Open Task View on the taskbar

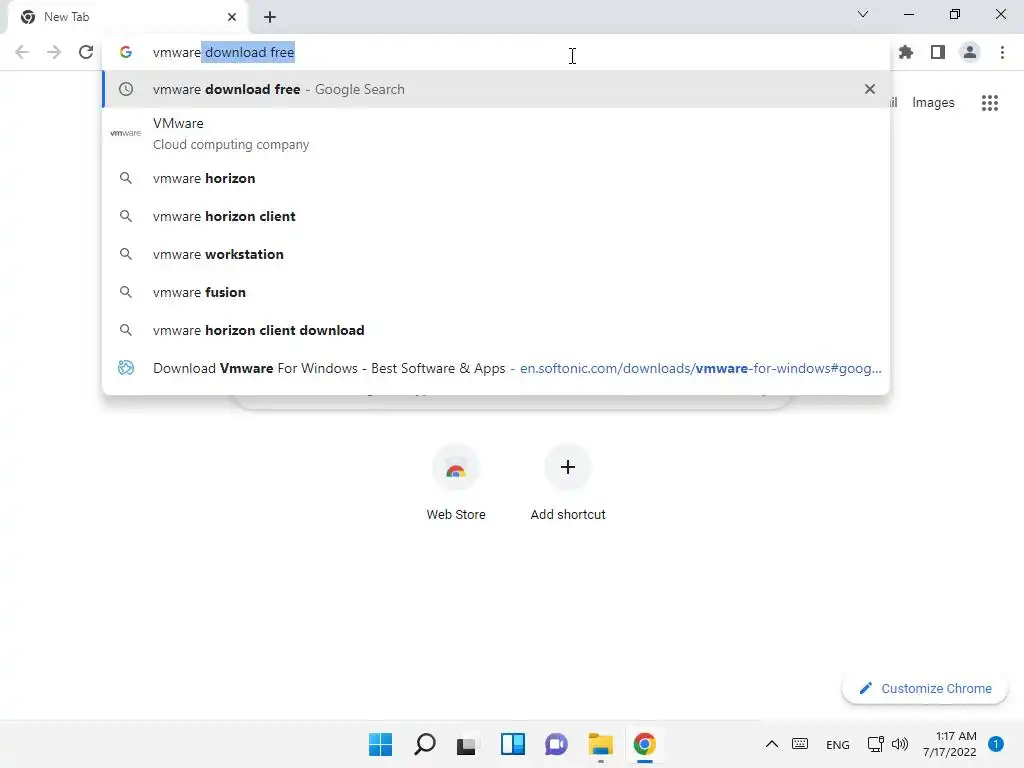468,744
